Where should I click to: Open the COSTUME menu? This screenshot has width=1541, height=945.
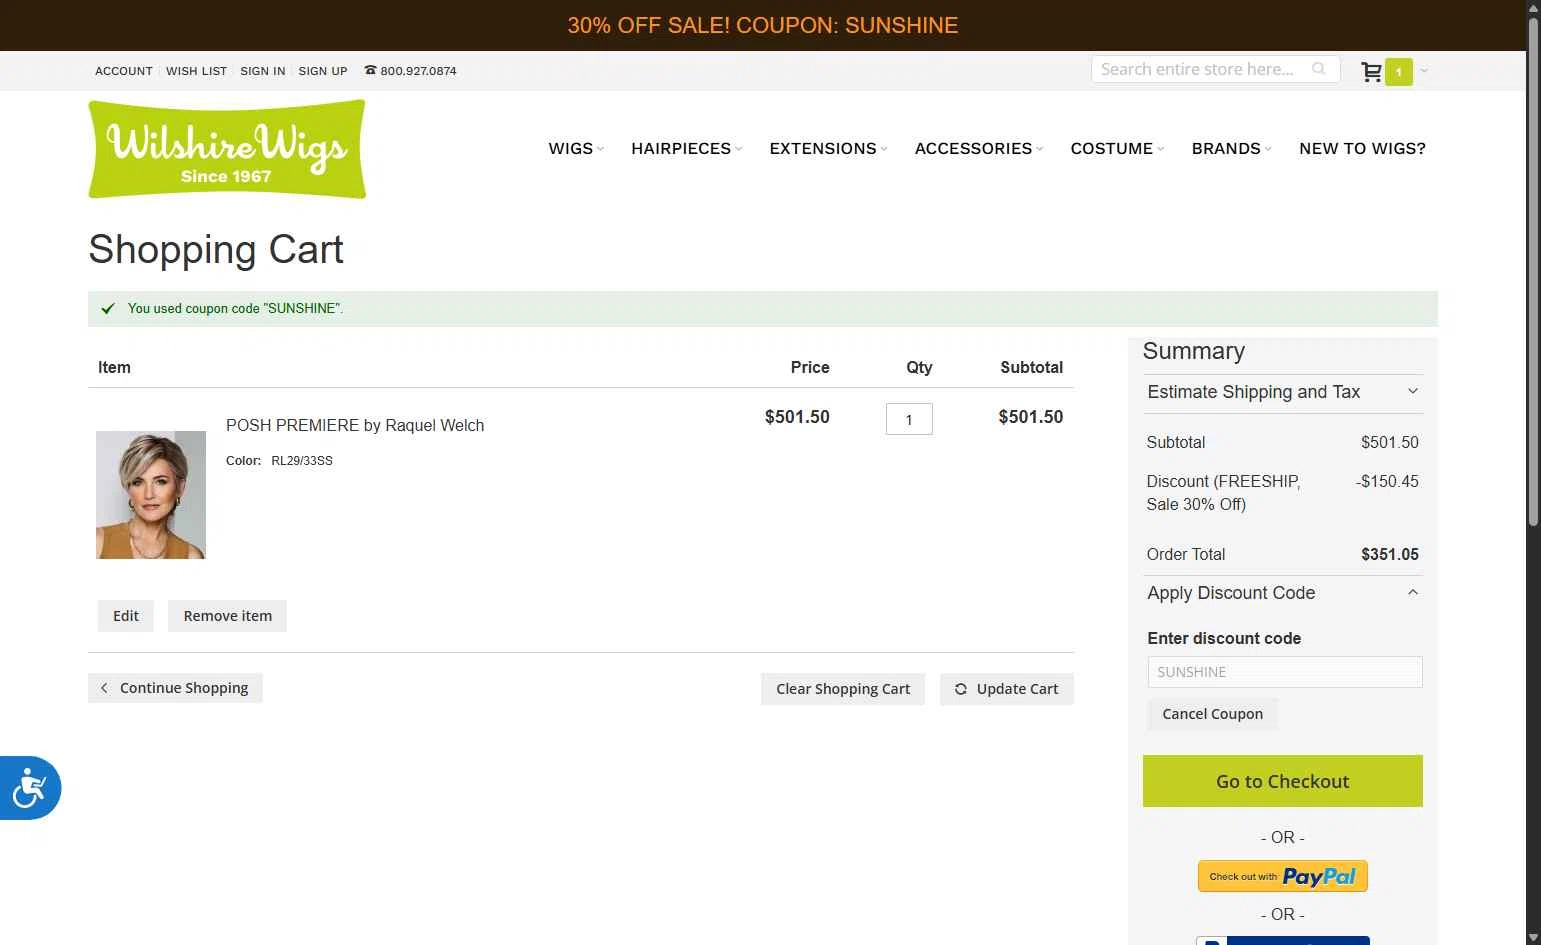coord(1117,148)
